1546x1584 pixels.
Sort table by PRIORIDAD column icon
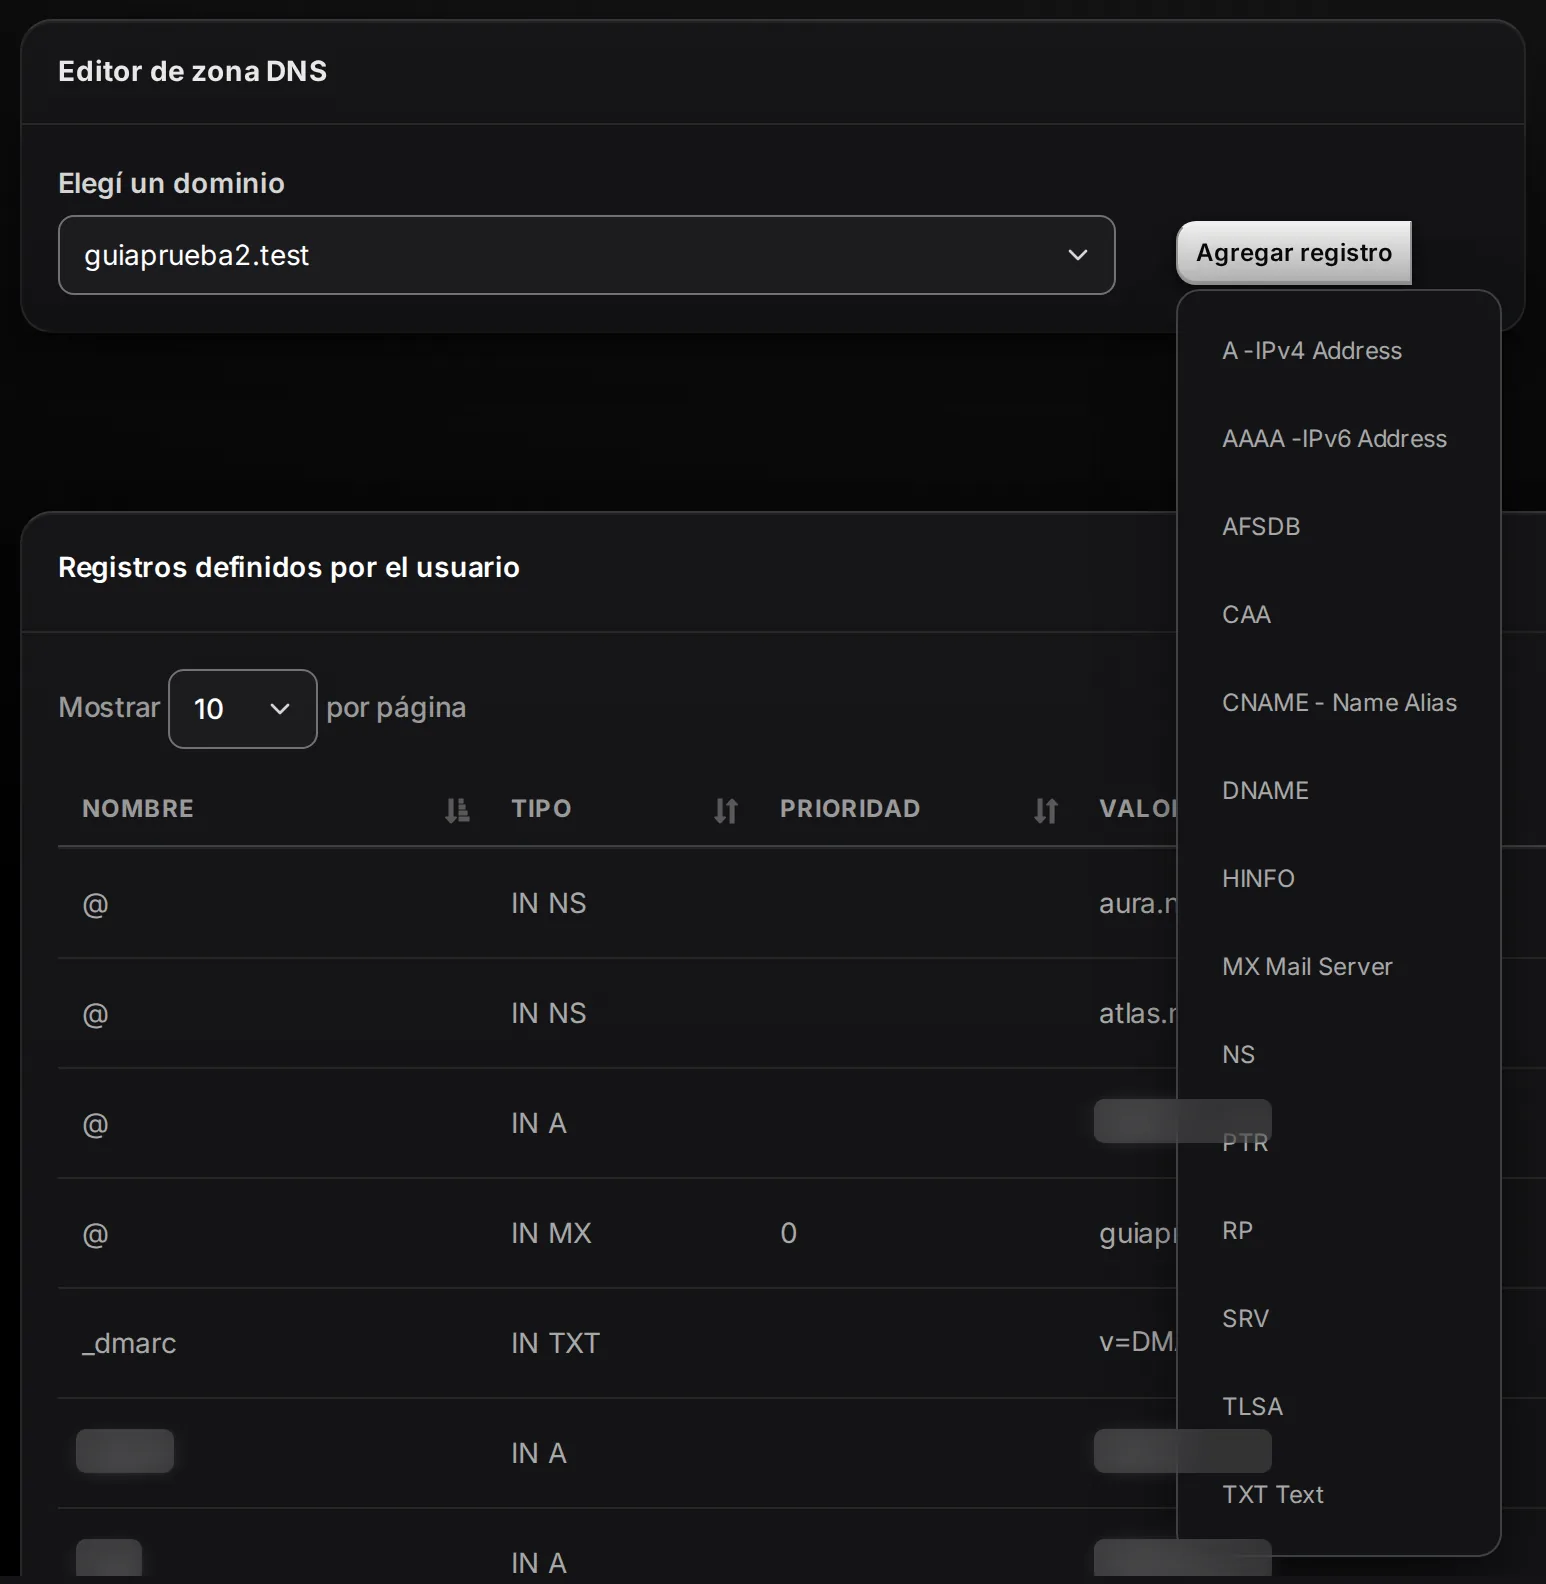(1046, 810)
